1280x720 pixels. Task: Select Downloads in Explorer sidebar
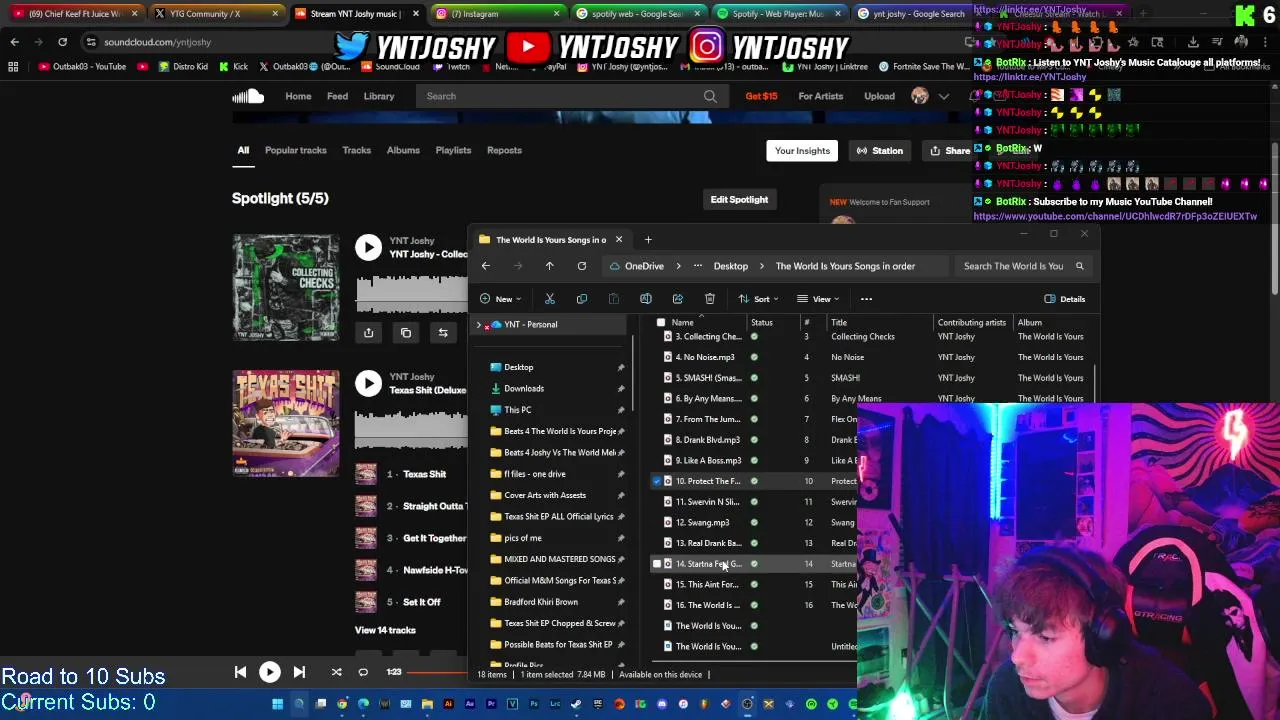(523, 388)
